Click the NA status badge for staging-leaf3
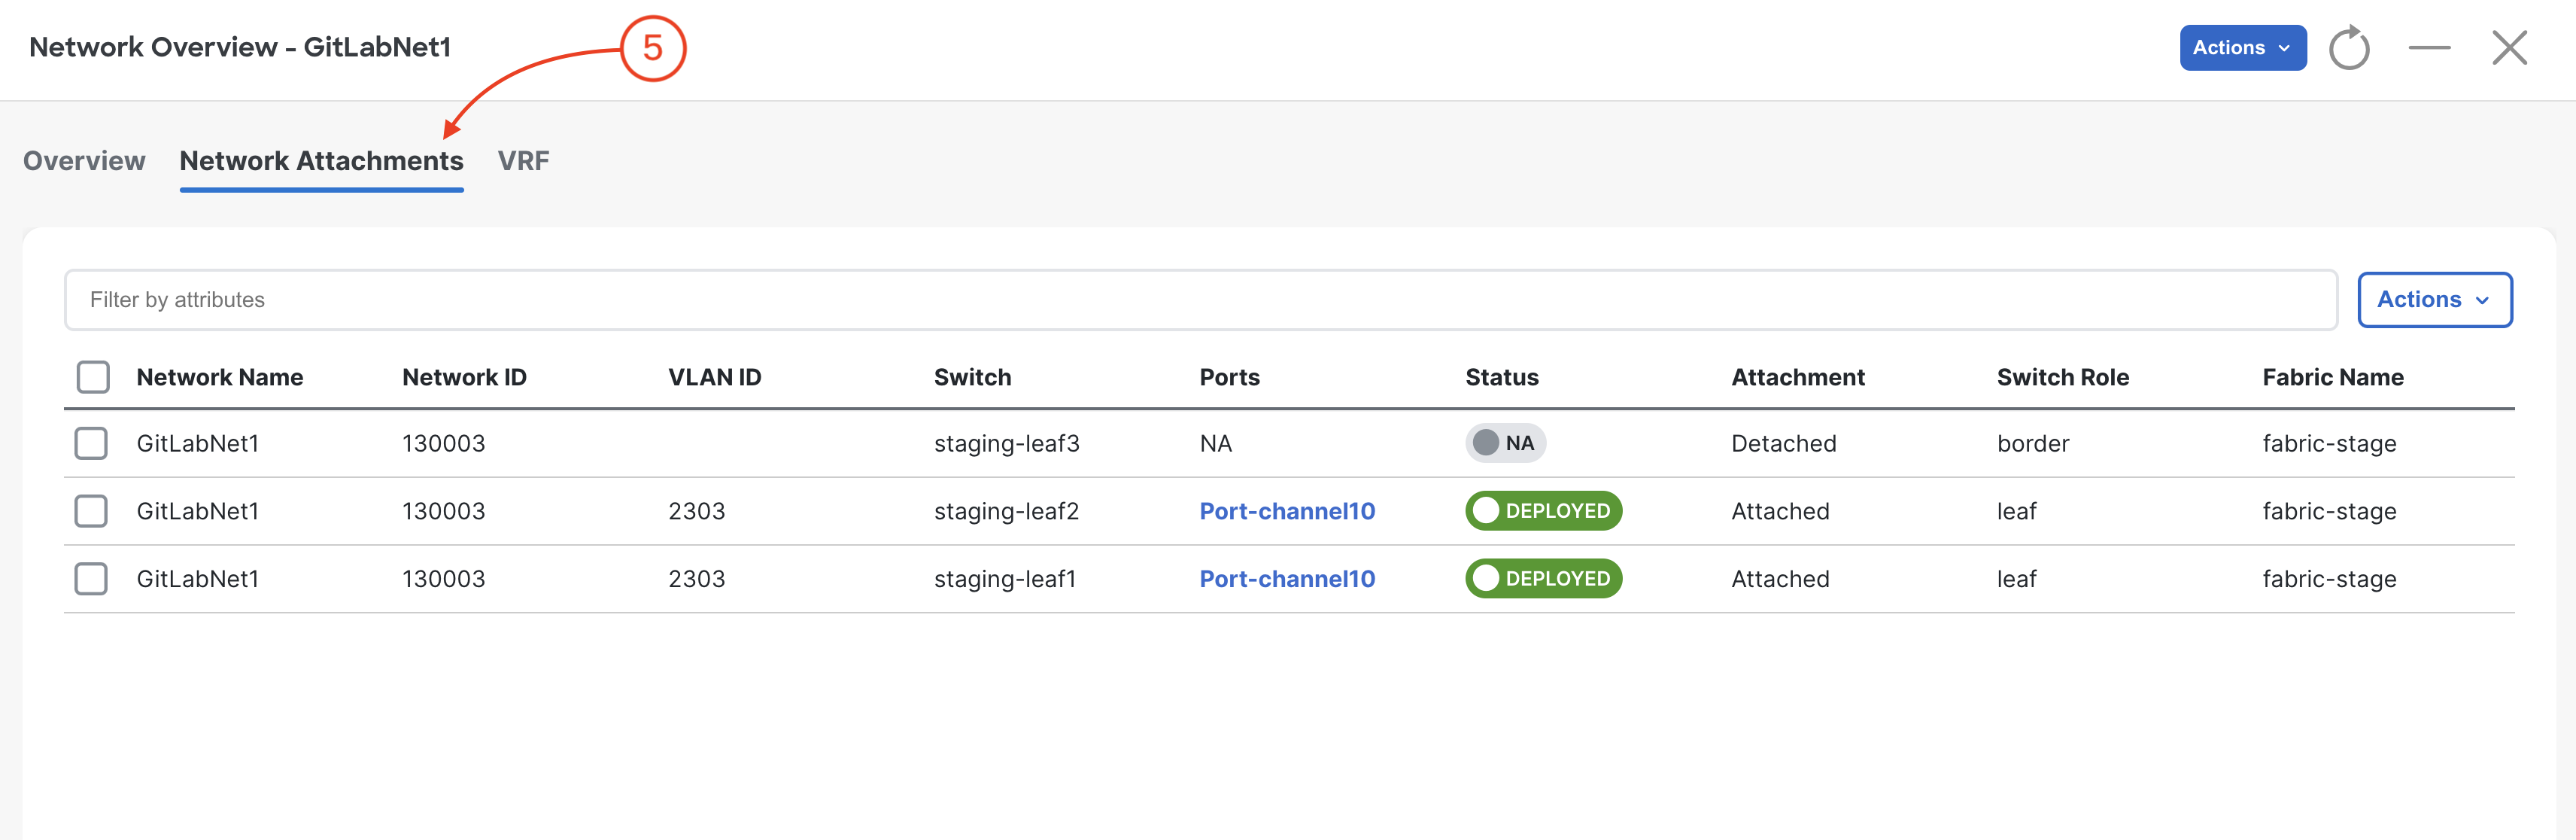The width and height of the screenshot is (2576, 840). 1505,443
